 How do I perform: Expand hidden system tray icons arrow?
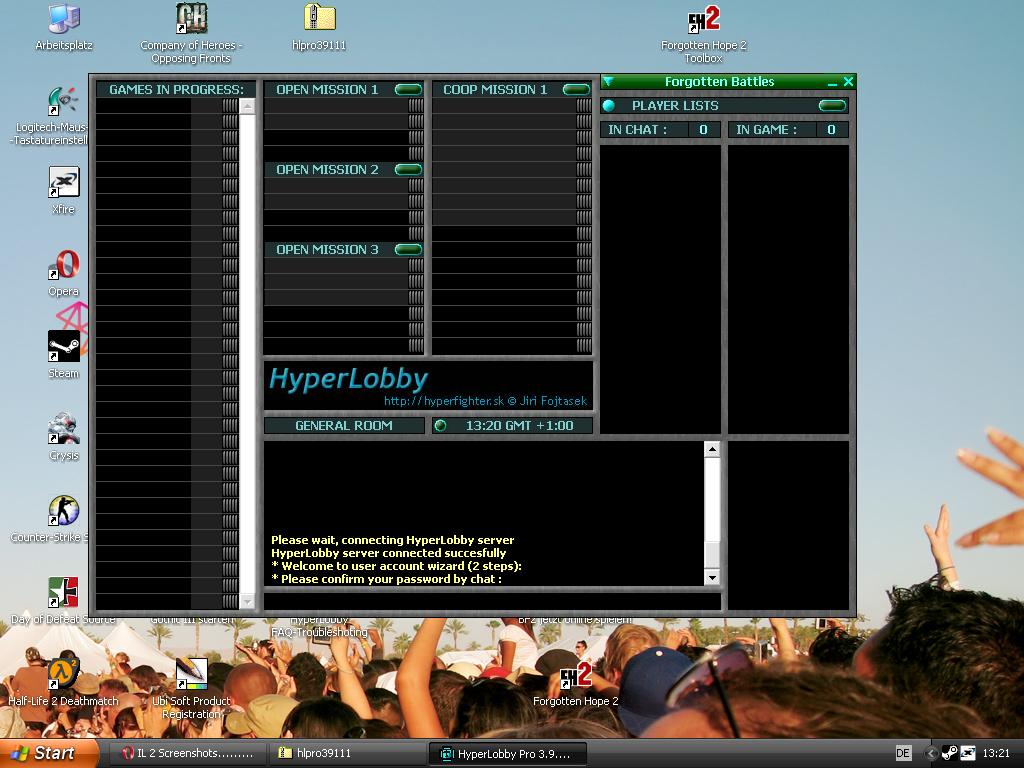click(x=932, y=754)
